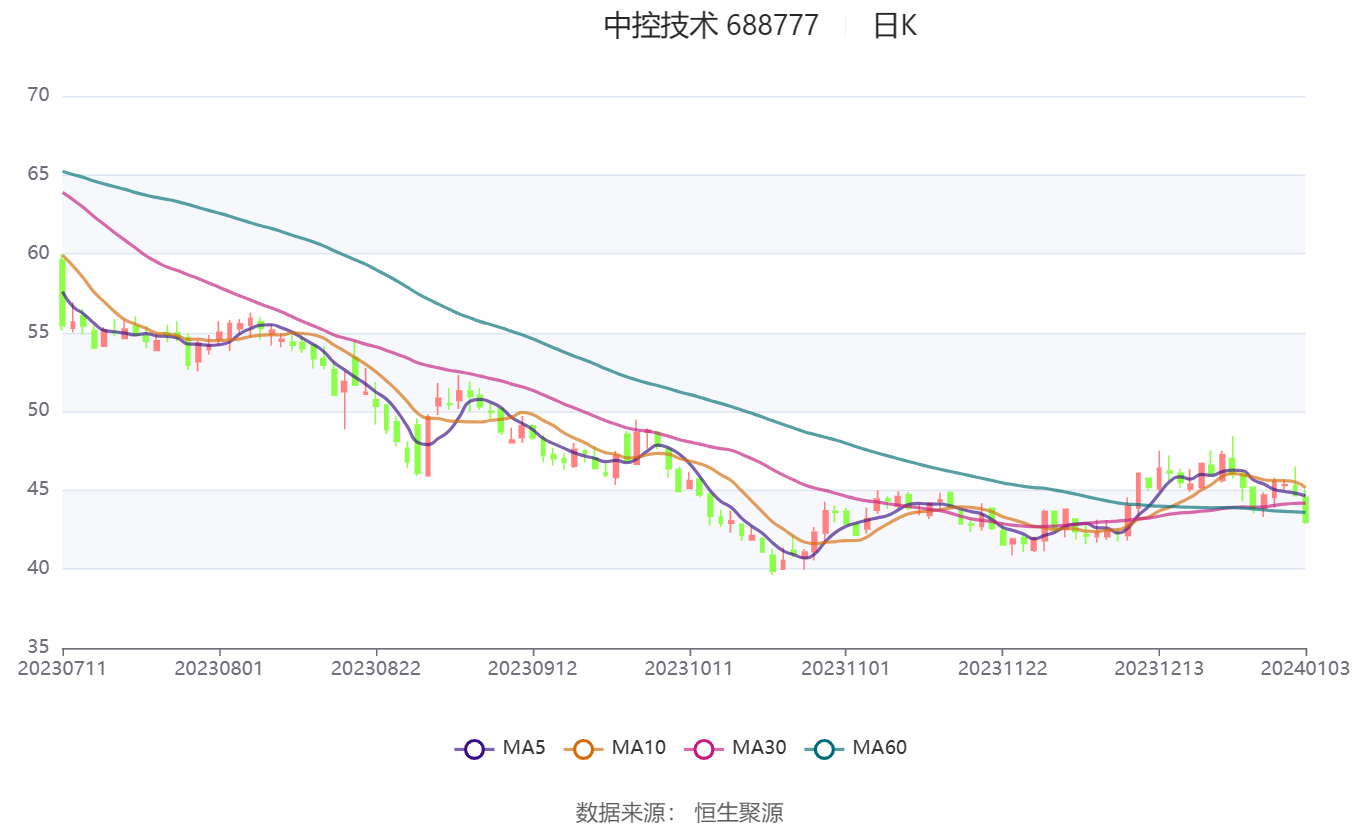The width and height of the screenshot is (1360, 828).
Task: Click the x-axis date 20231122
Action: coord(1002,668)
